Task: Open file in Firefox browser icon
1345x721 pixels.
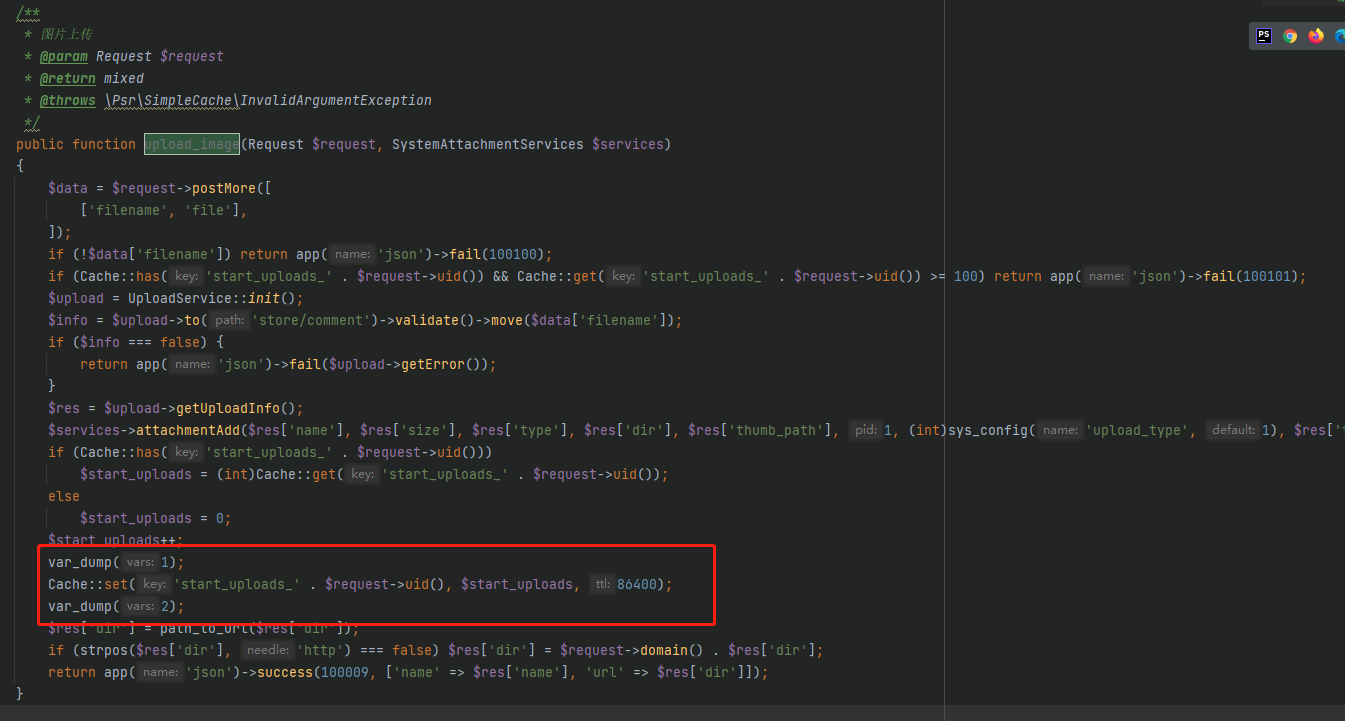Action: click(x=1316, y=36)
